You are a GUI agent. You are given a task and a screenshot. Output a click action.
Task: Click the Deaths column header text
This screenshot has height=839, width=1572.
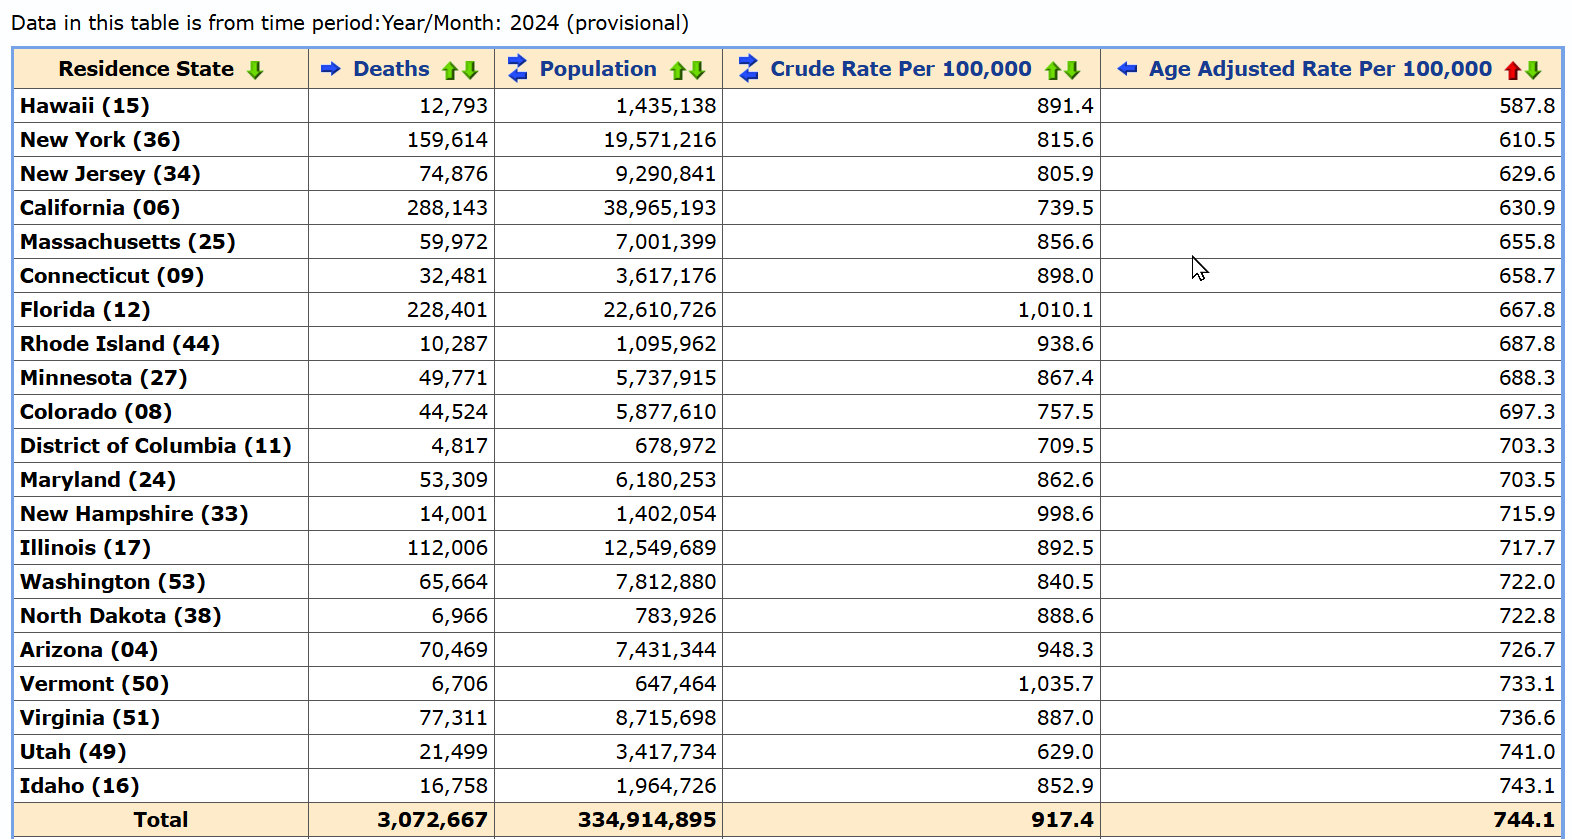(391, 69)
